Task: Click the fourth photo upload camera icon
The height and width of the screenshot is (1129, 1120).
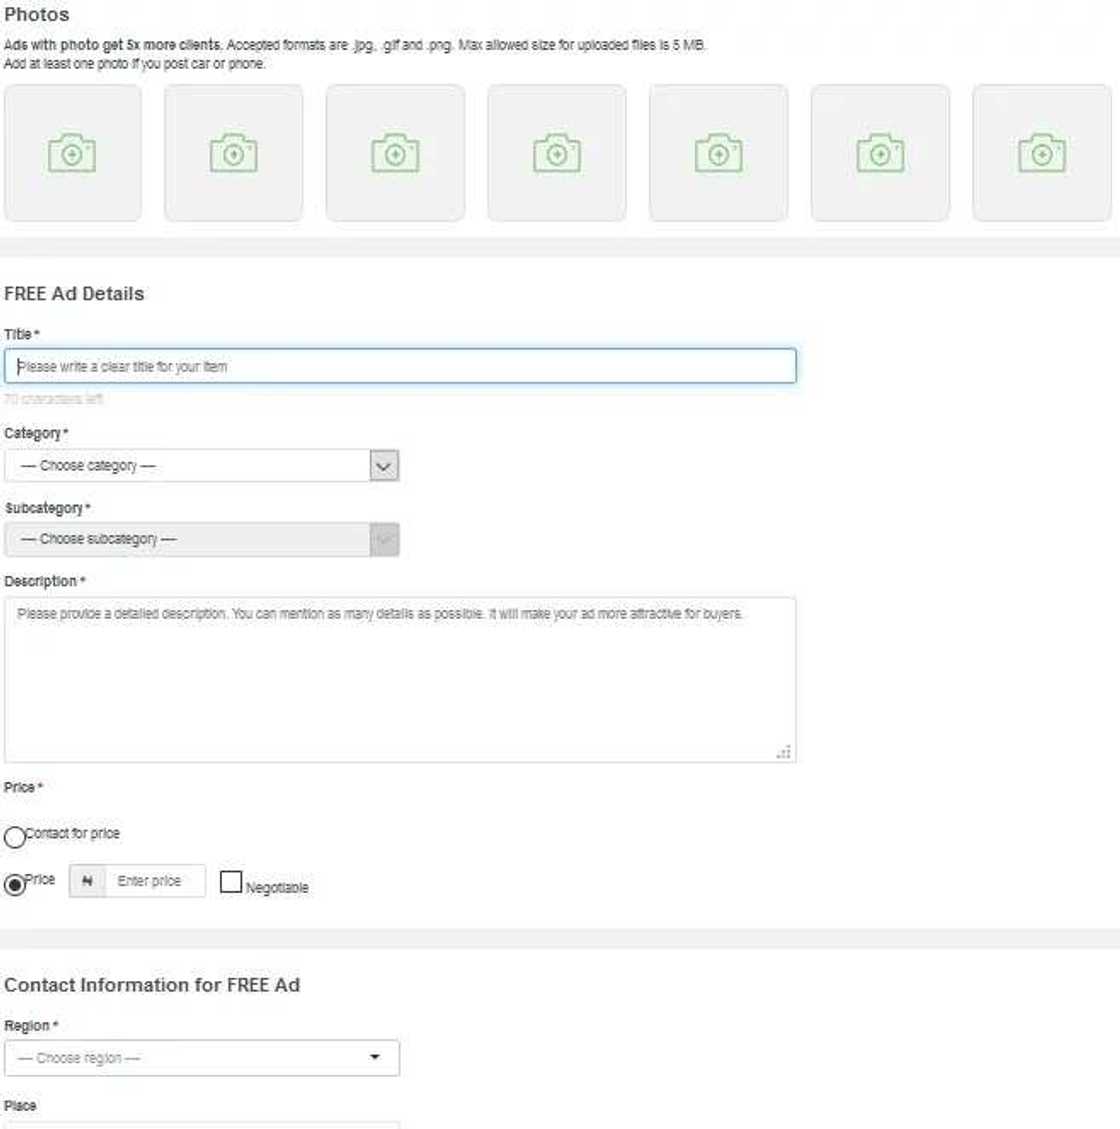Action: point(556,152)
